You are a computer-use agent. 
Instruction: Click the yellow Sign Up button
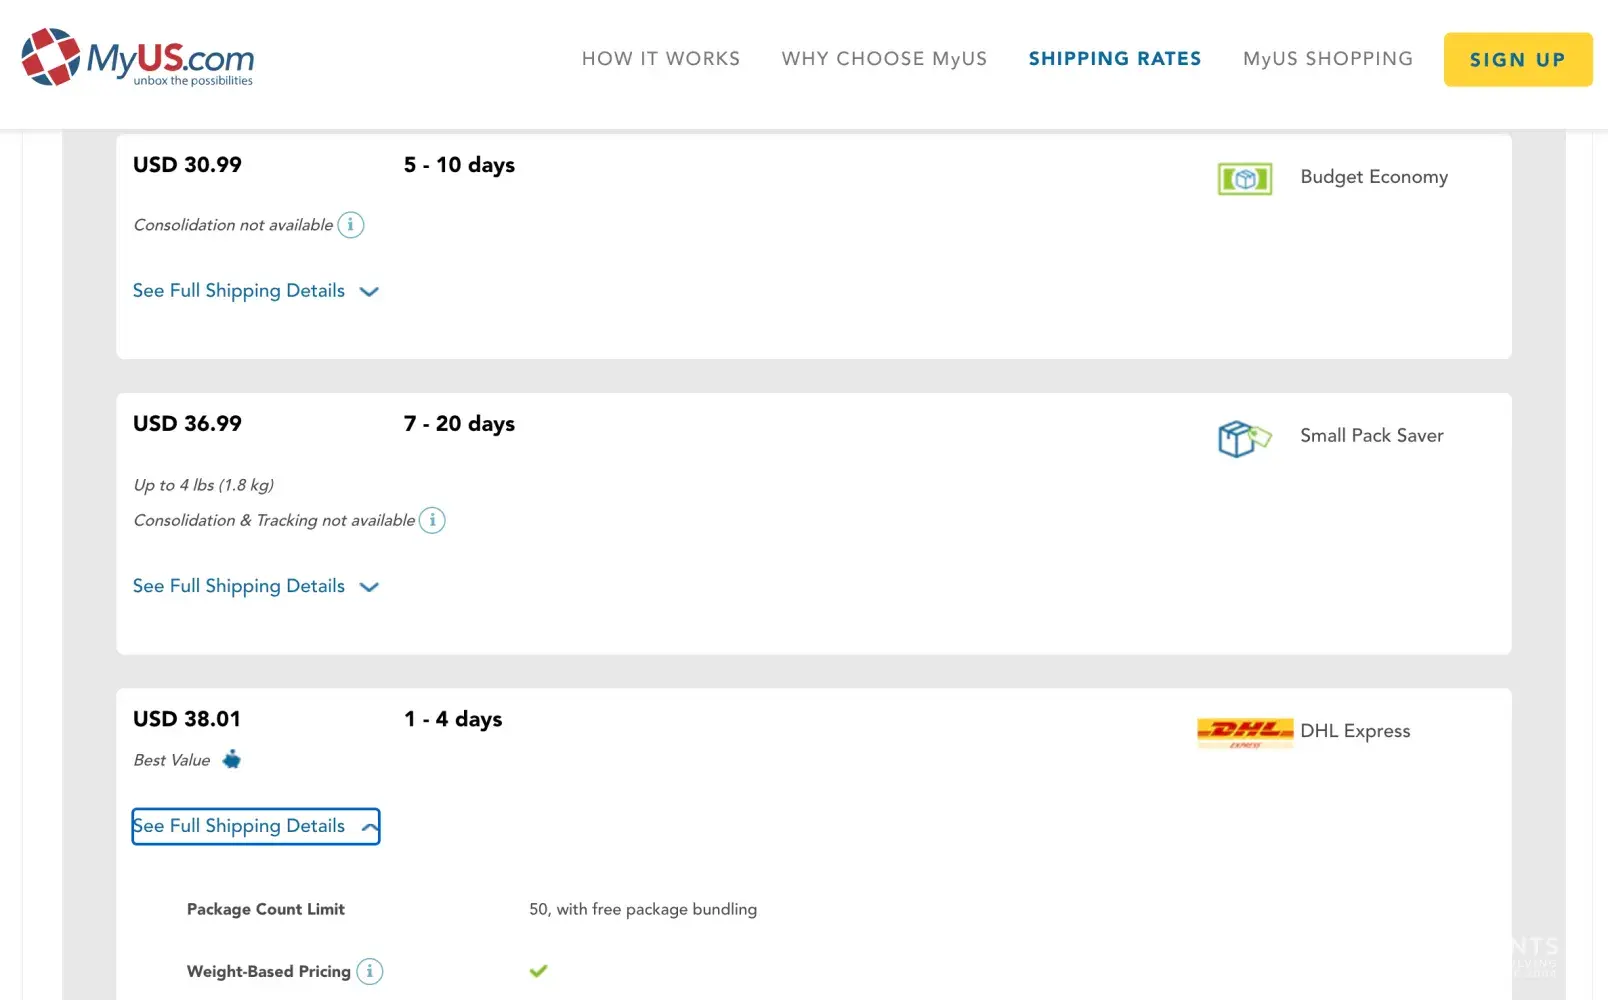1517,60
